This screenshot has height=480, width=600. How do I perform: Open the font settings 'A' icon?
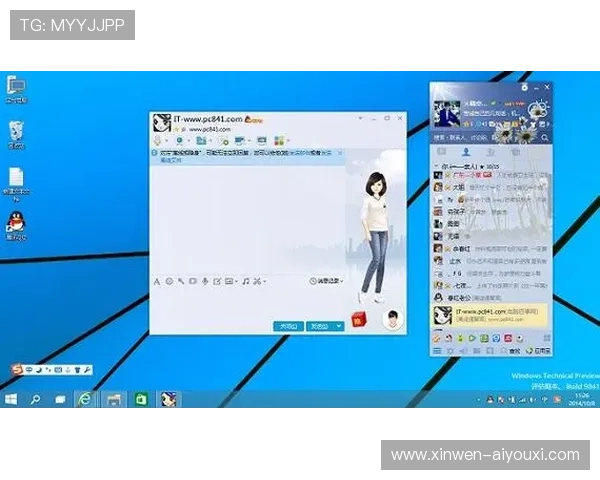click(x=157, y=282)
